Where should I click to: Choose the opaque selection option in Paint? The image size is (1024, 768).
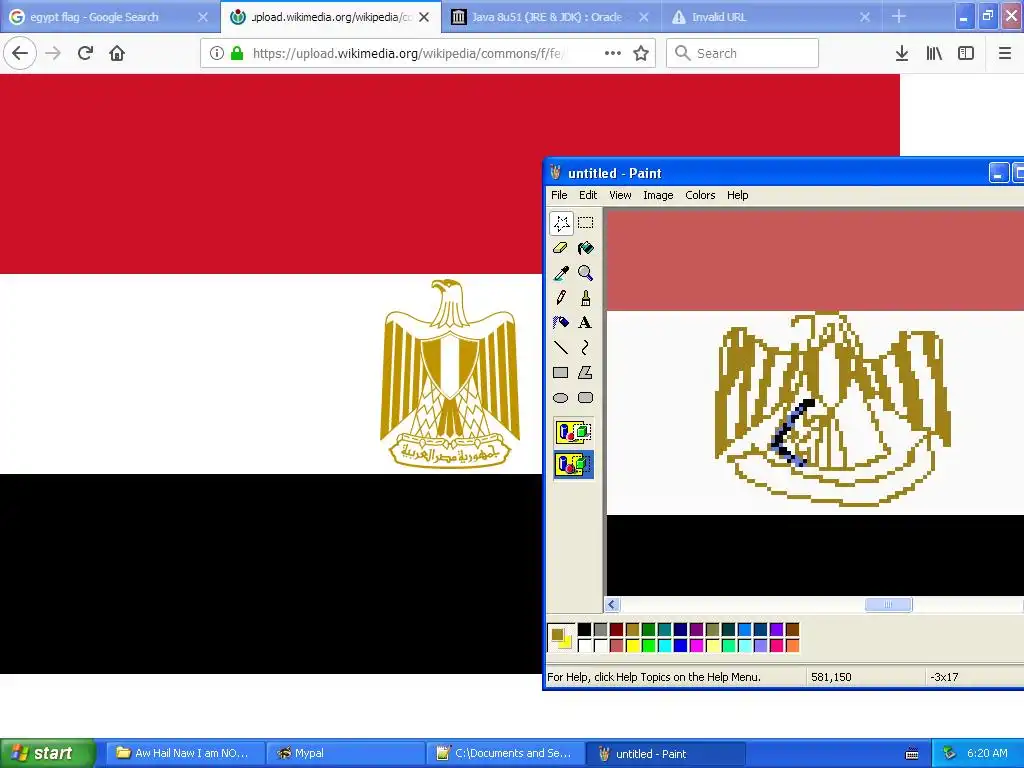pyautogui.click(x=573, y=432)
